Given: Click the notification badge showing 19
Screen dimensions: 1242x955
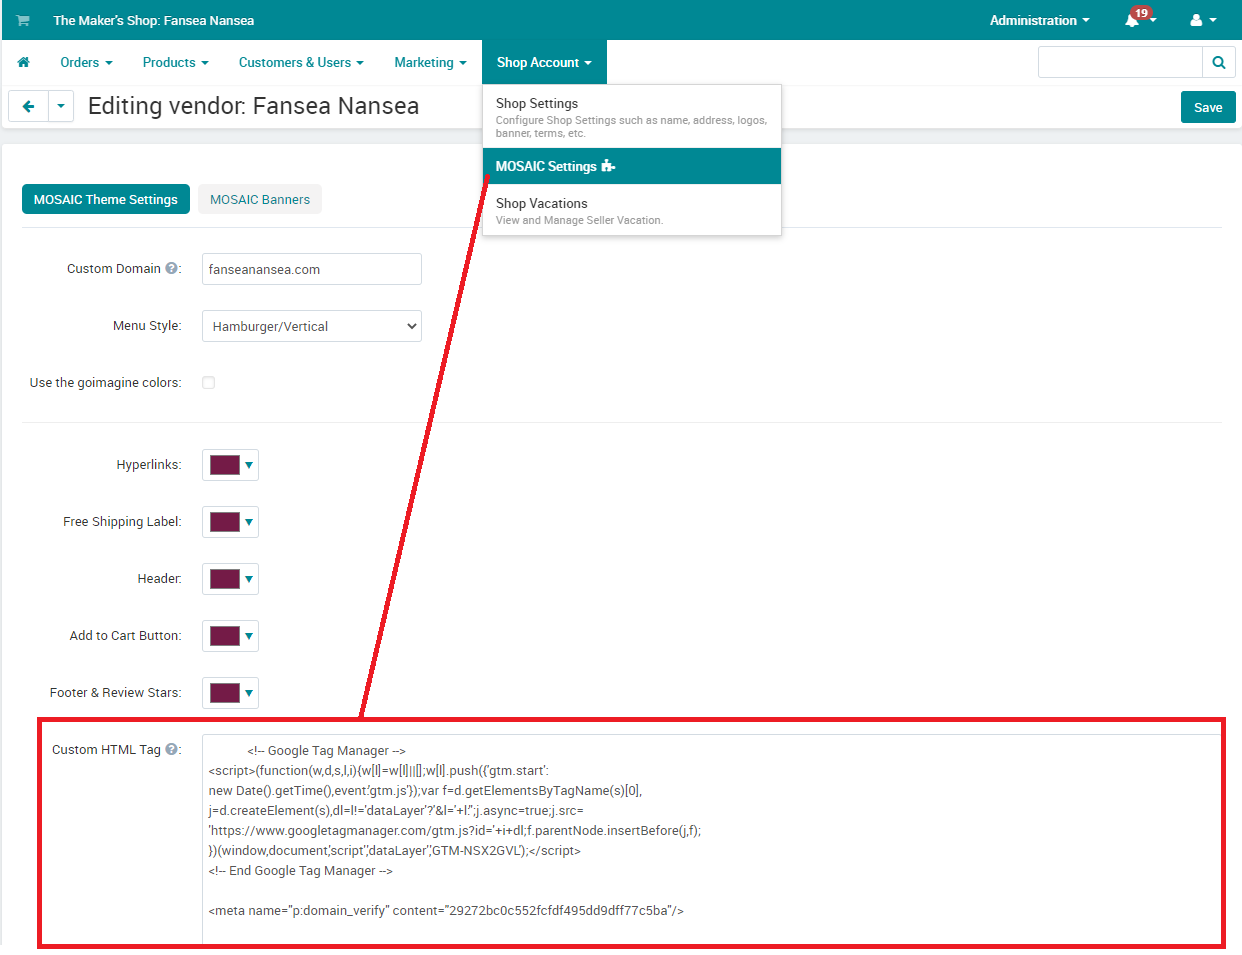Looking at the screenshot, I should [x=1141, y=11].
